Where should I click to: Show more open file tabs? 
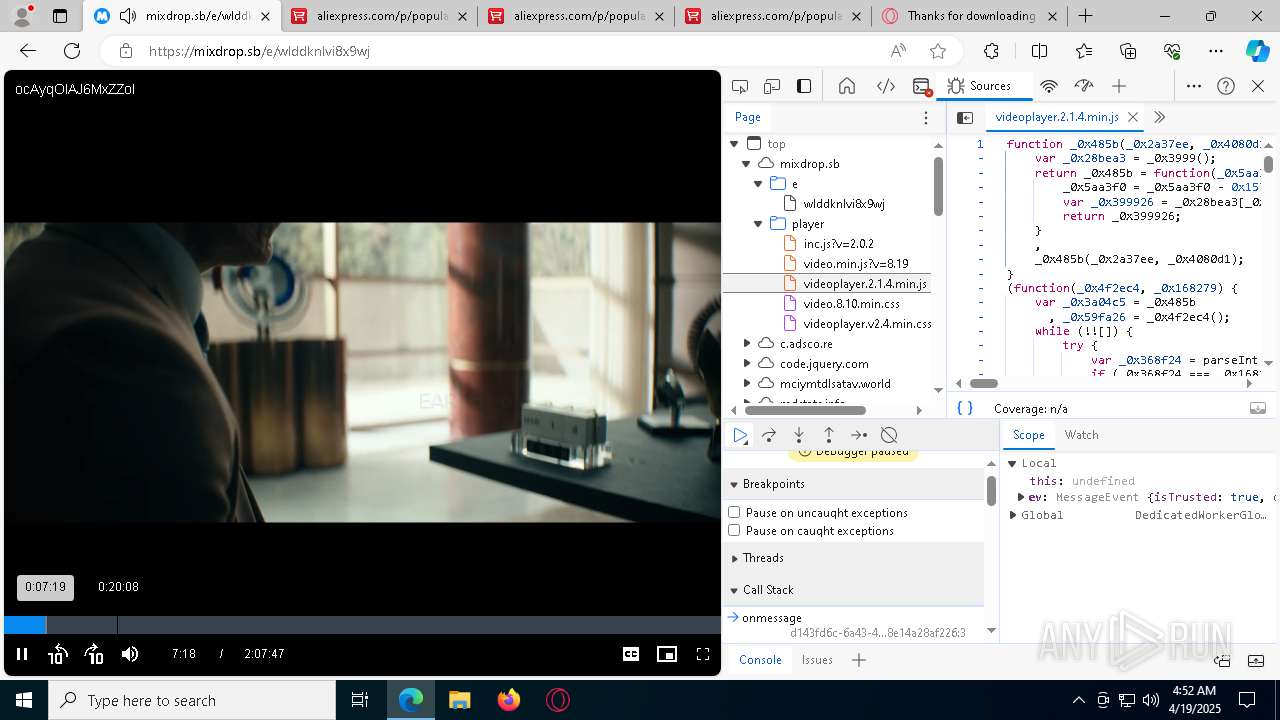[1160, 117]
